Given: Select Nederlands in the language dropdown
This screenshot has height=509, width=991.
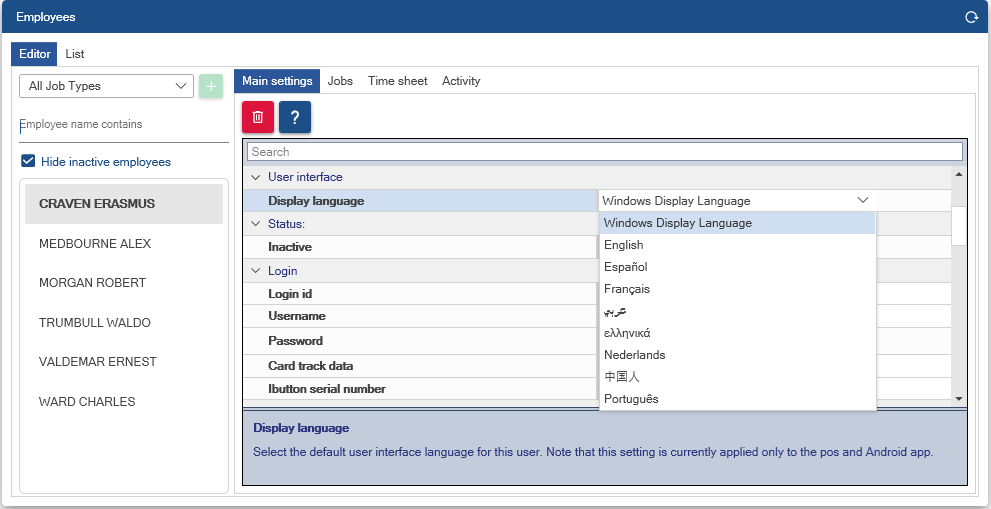Looking at the screenshot, I should tap(634, 355).
